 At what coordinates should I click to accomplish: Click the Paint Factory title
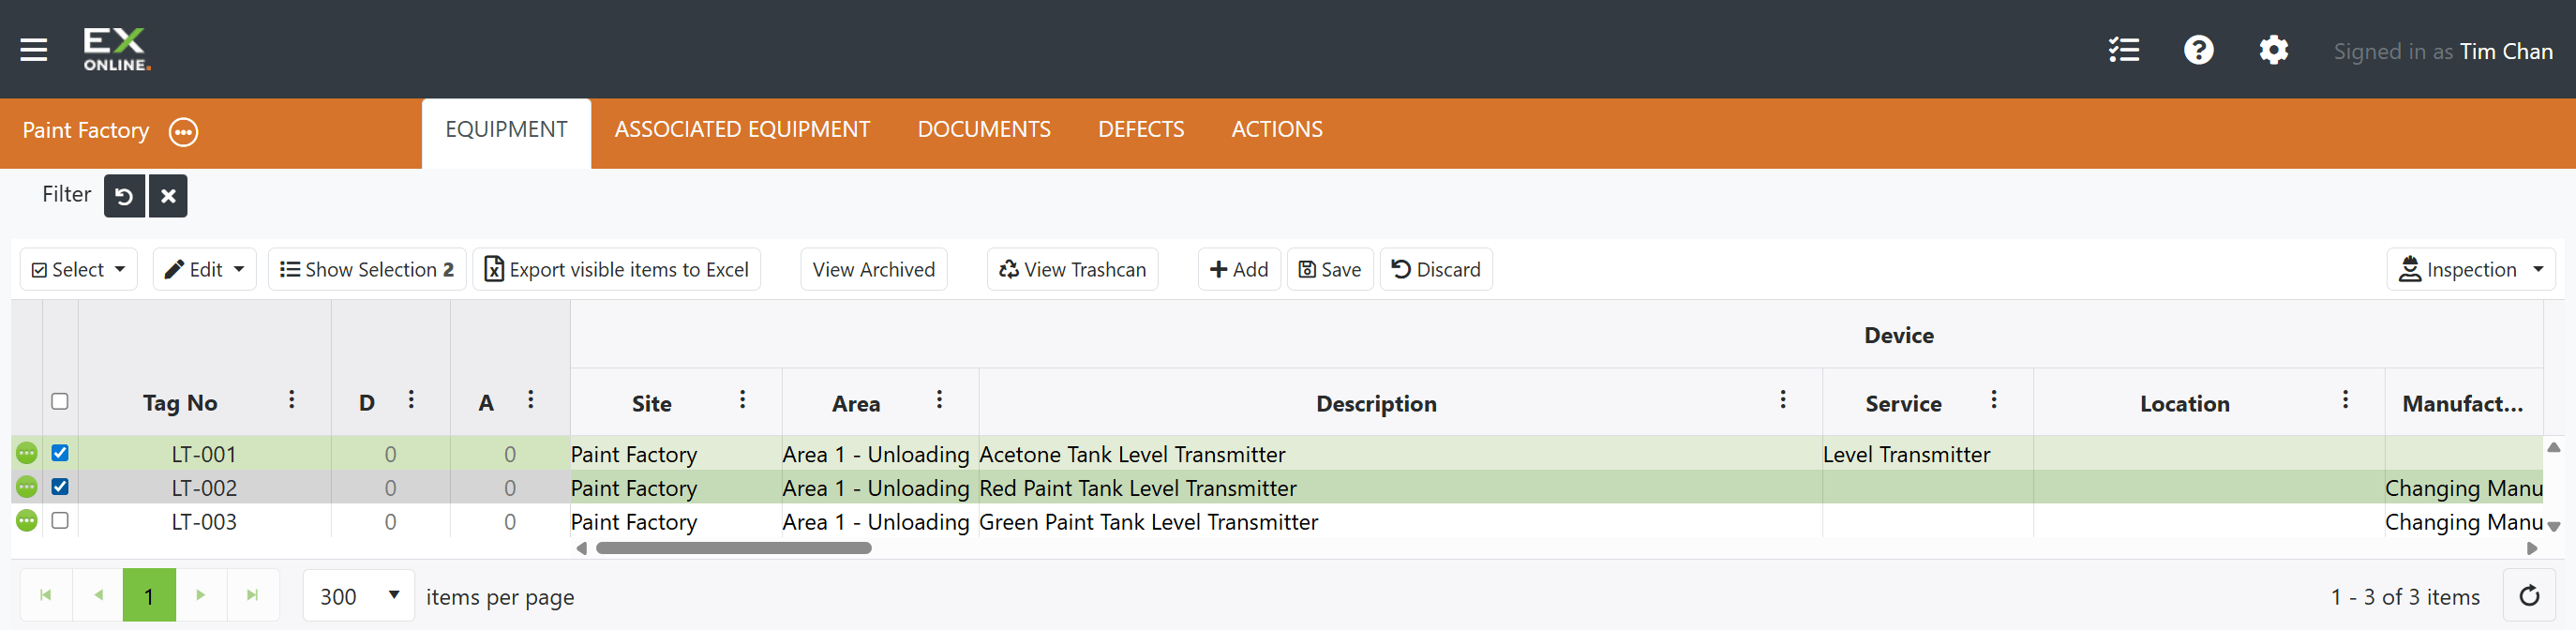tap(86, 131)
